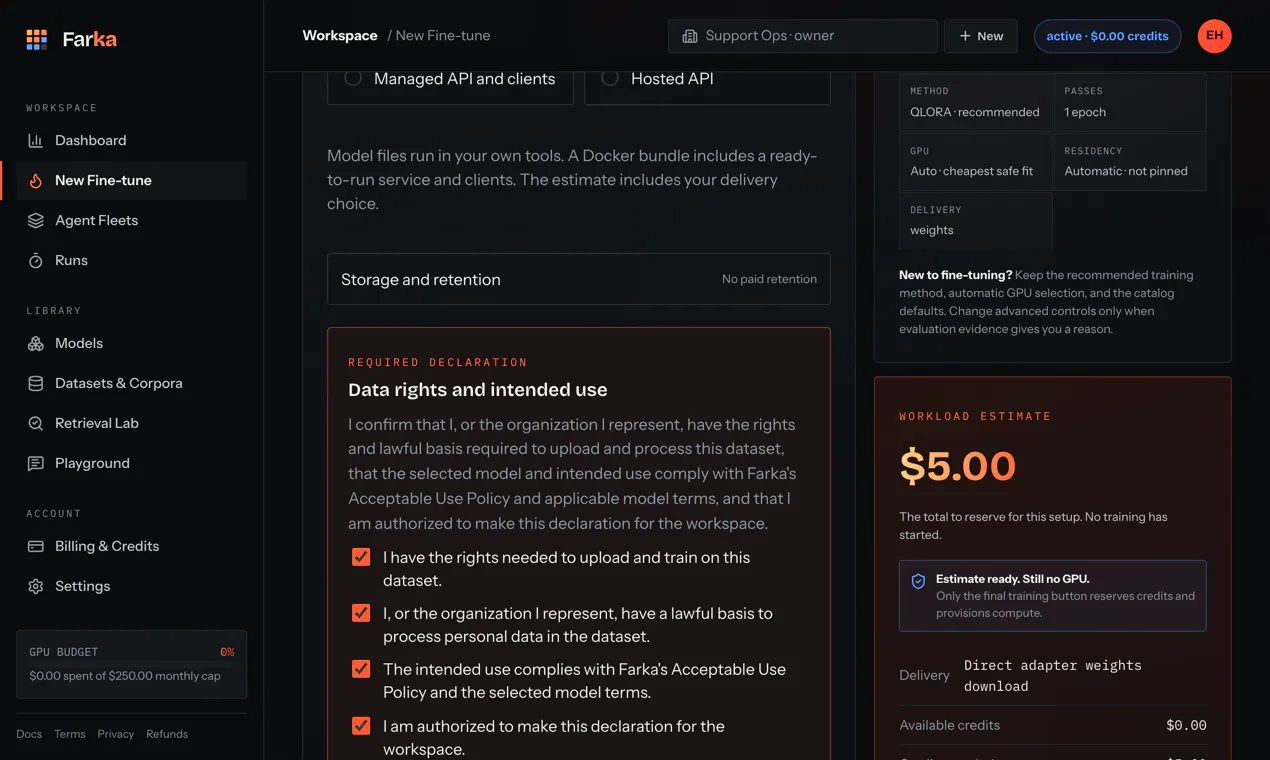This screenshot has width=1270, height=760.
Task: Open the Dashboard page
Action: [132, 141]
